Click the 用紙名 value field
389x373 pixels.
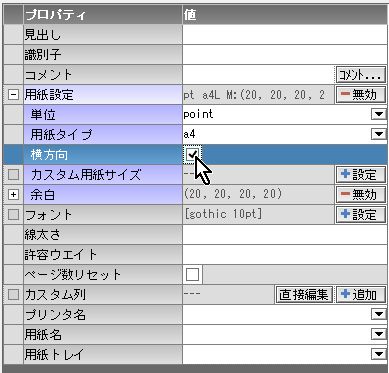(x=277, y=334)
